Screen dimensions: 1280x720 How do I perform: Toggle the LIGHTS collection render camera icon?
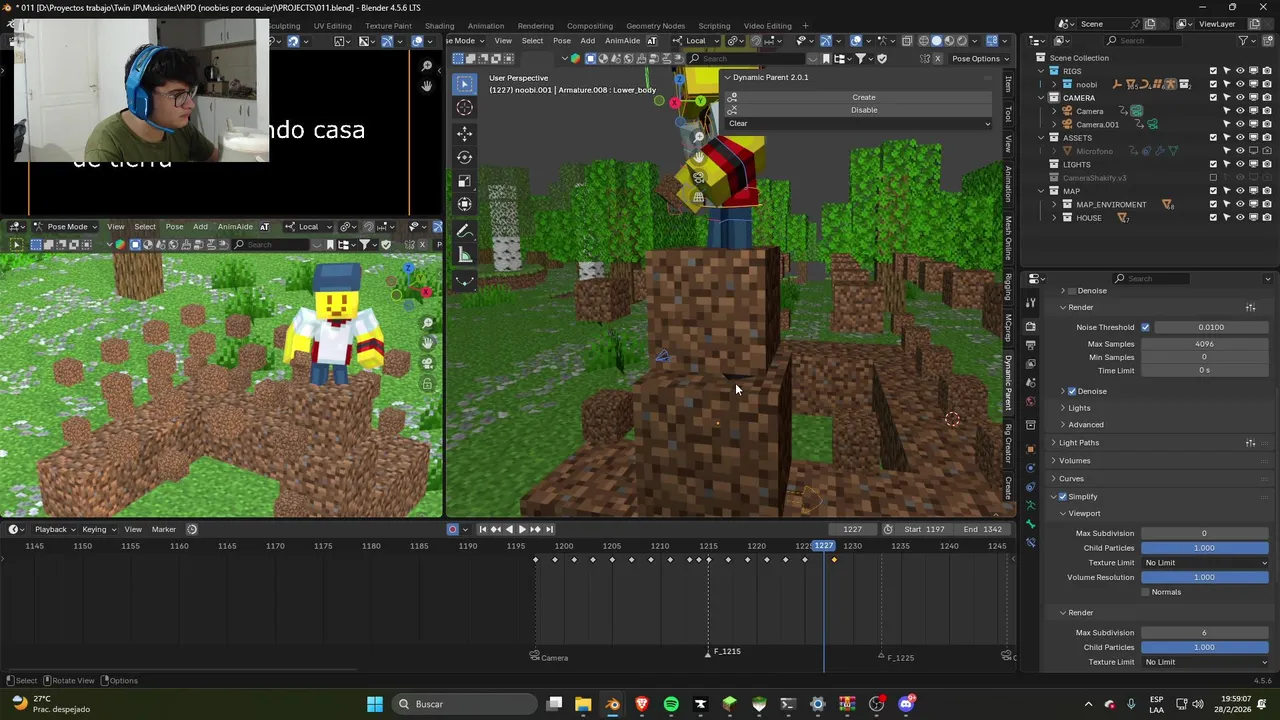pos(1267,164)
